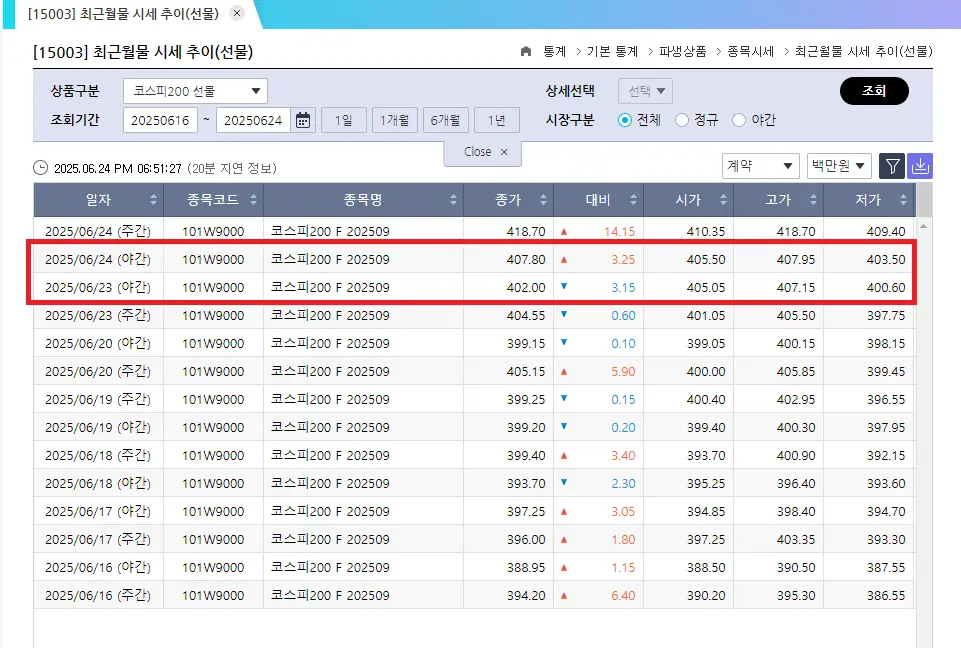
Task: Select 전체 market radio button
Action: [x=625, y=120]
